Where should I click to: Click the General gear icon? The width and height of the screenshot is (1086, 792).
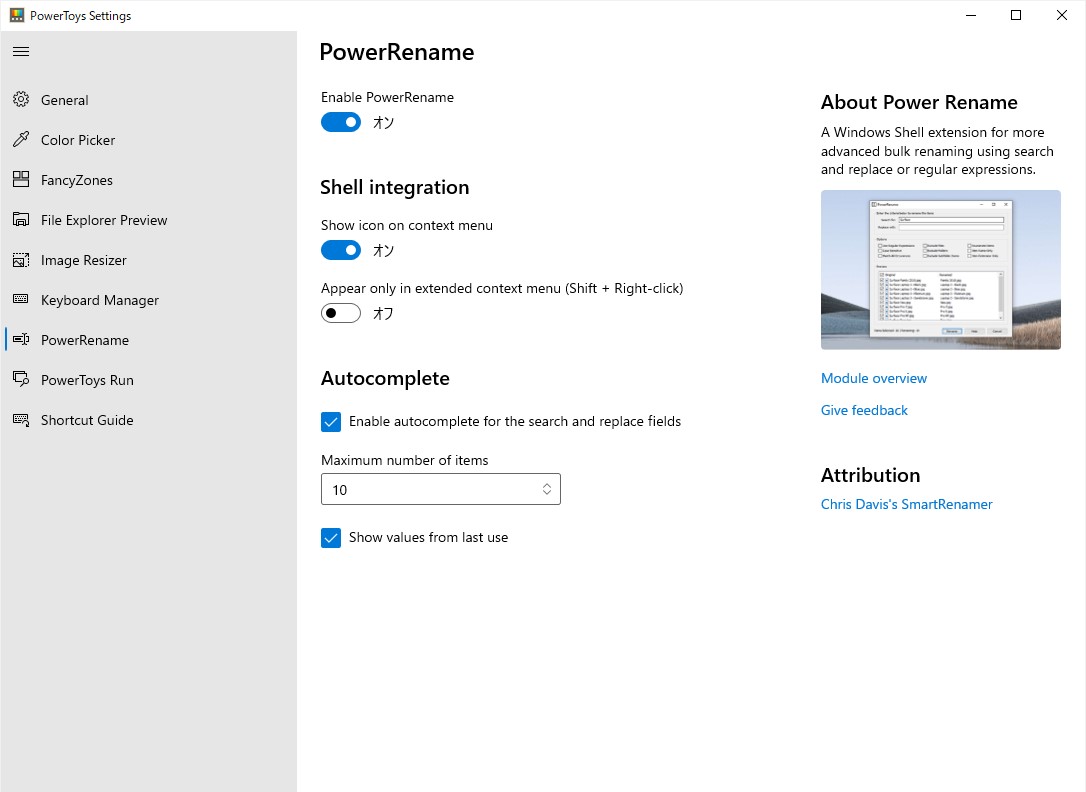pyautogui.click(x=21, y=100)
